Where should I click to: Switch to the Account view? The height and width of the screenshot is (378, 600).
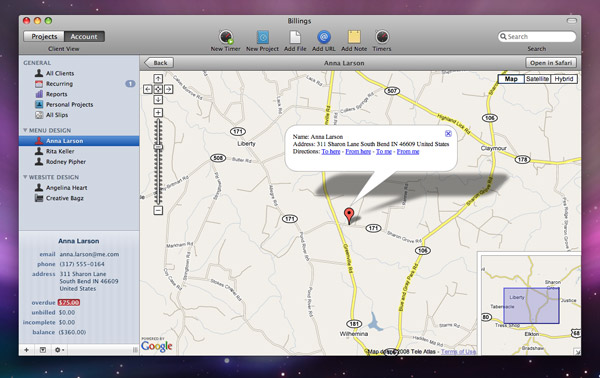coord(84,36)
